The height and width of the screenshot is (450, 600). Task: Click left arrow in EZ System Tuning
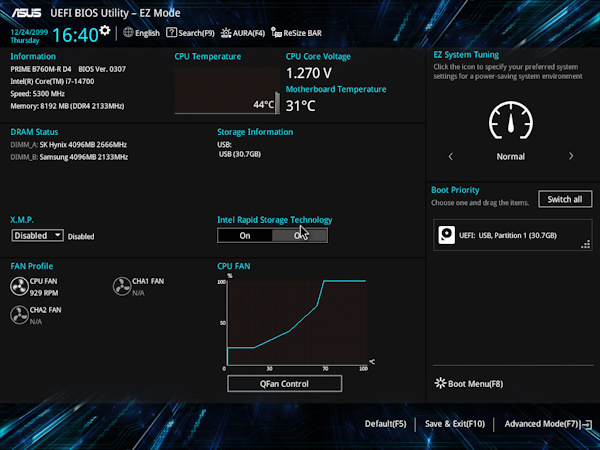point(450,157)
